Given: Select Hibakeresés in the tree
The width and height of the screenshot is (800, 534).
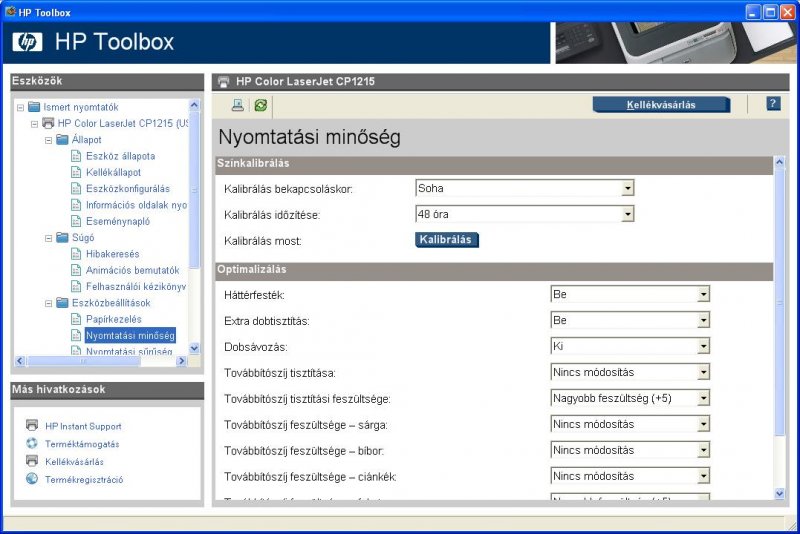Looking at the screenshot, I should (x=112, y=254).
